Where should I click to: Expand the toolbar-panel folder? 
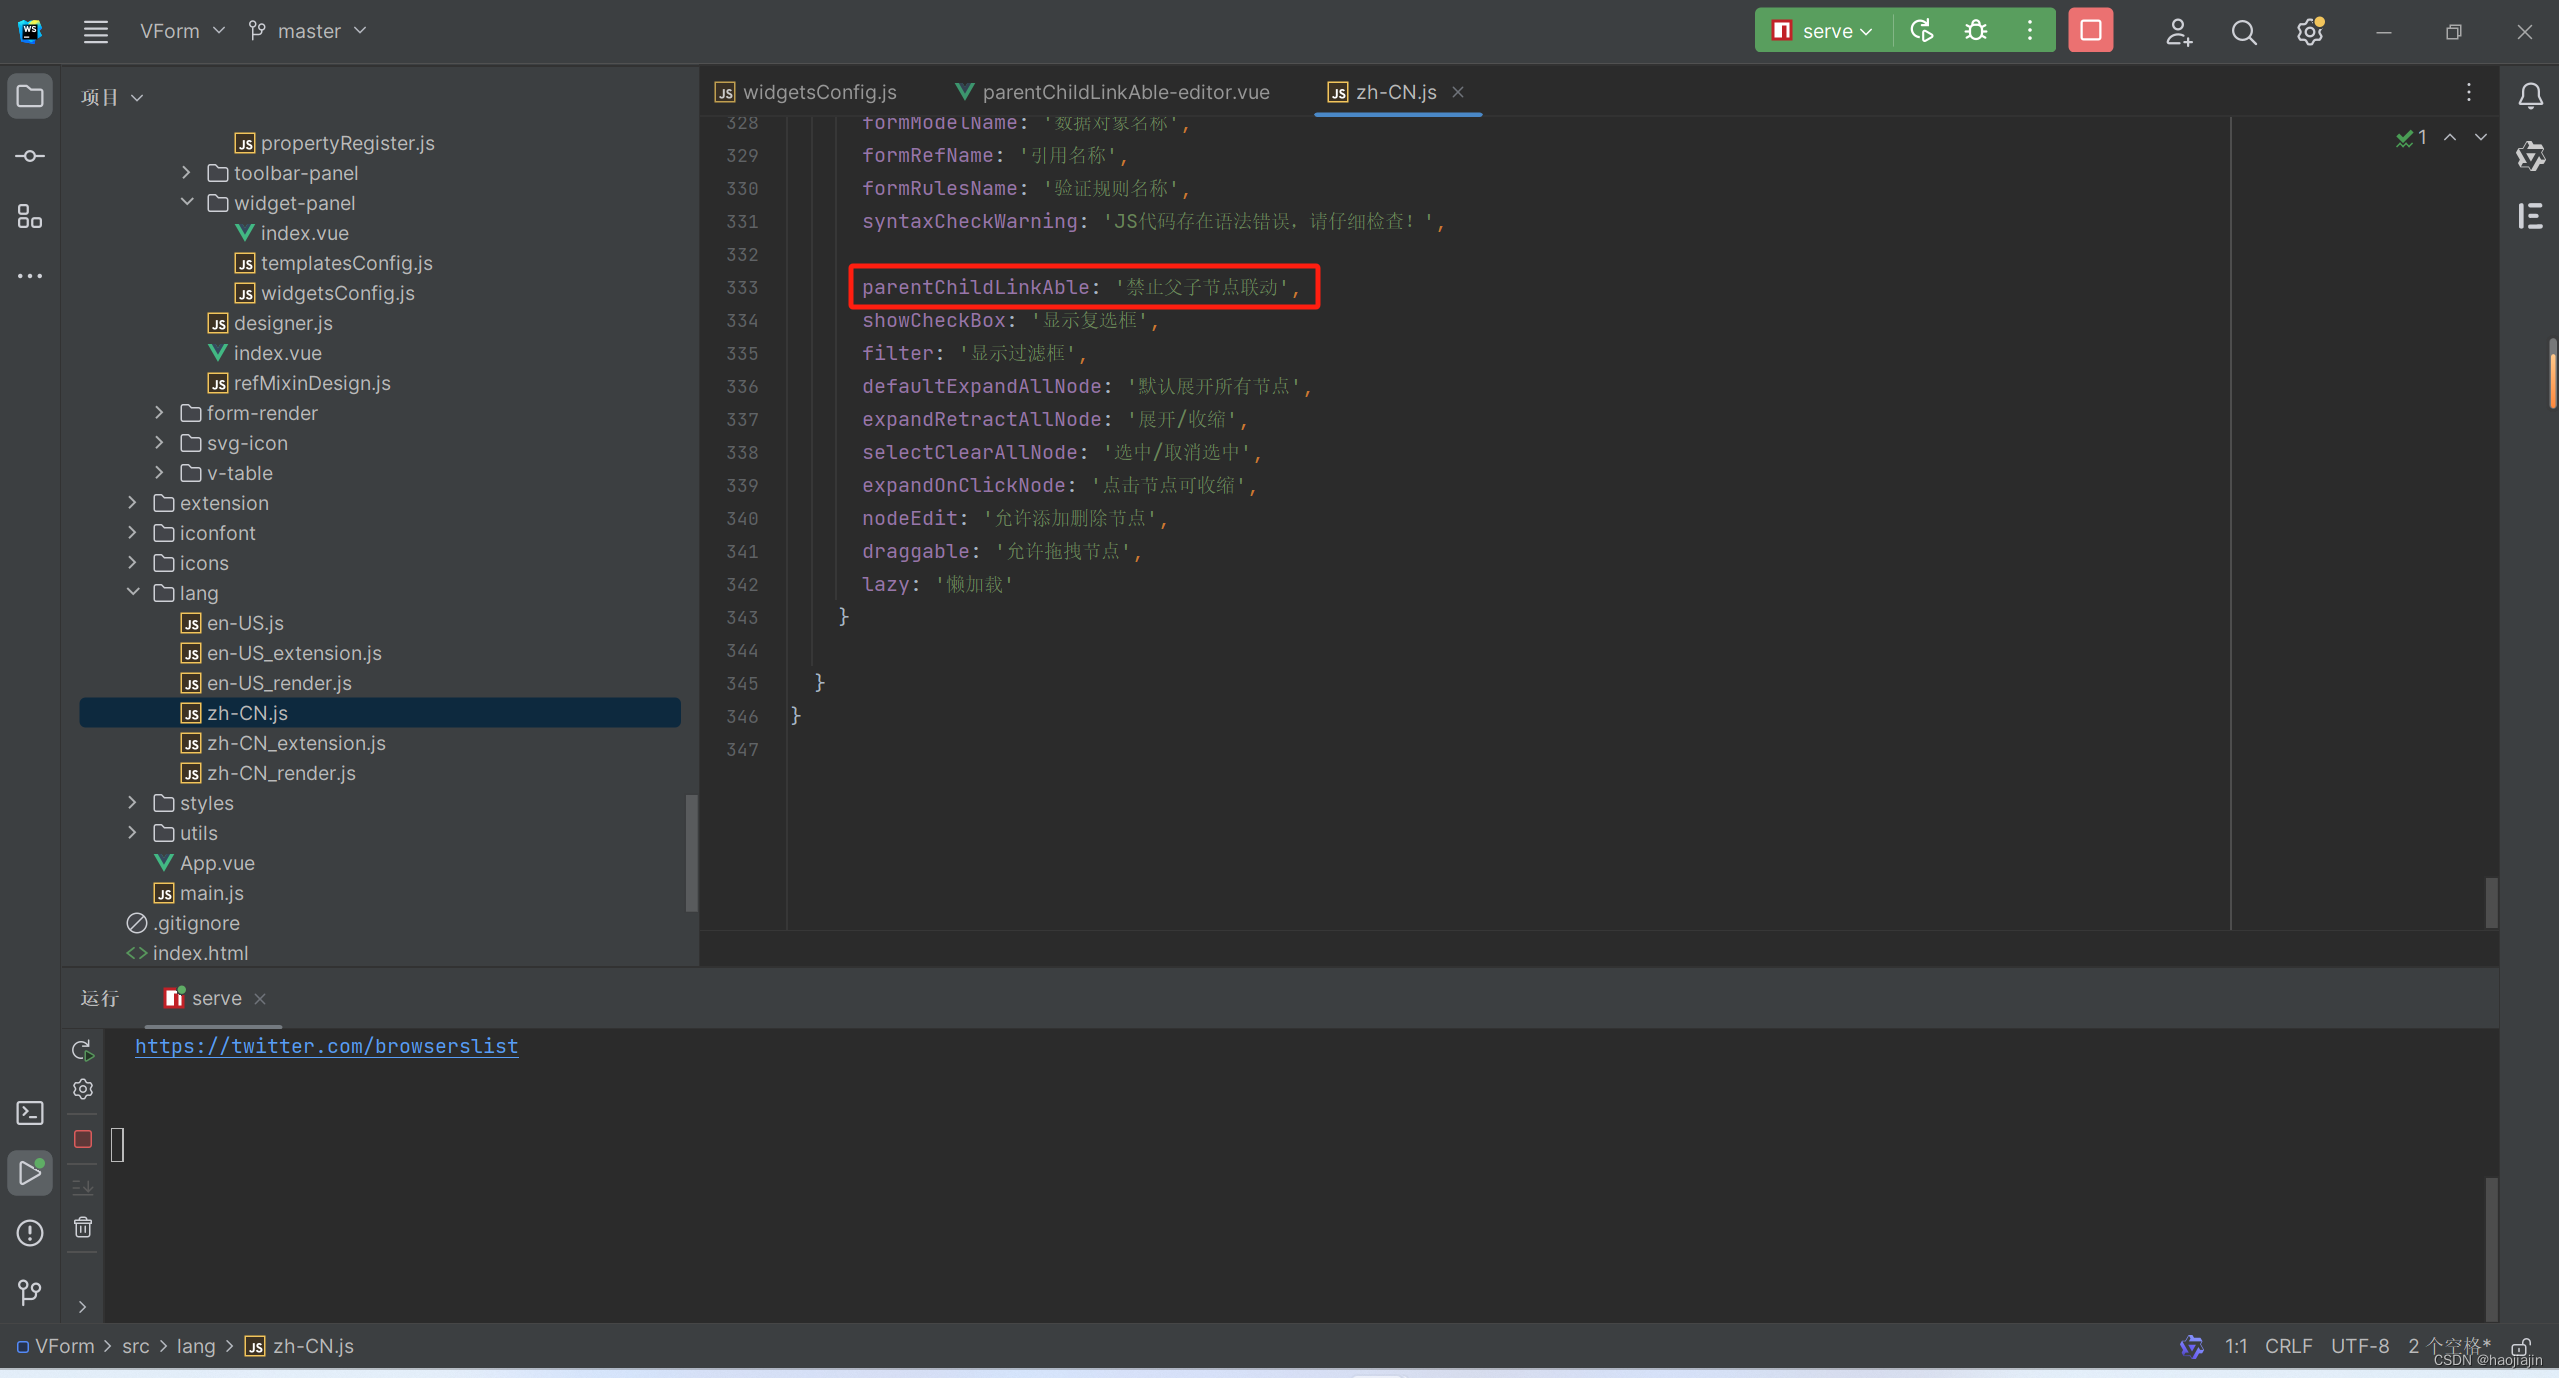coord(187,173)
